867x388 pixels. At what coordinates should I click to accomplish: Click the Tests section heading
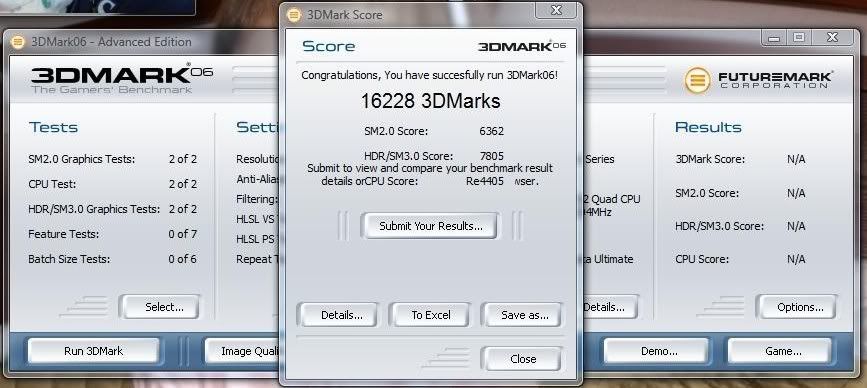[53, 127]
